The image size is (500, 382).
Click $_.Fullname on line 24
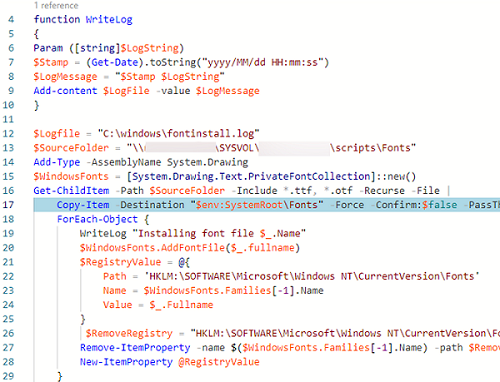coord(181,305)
